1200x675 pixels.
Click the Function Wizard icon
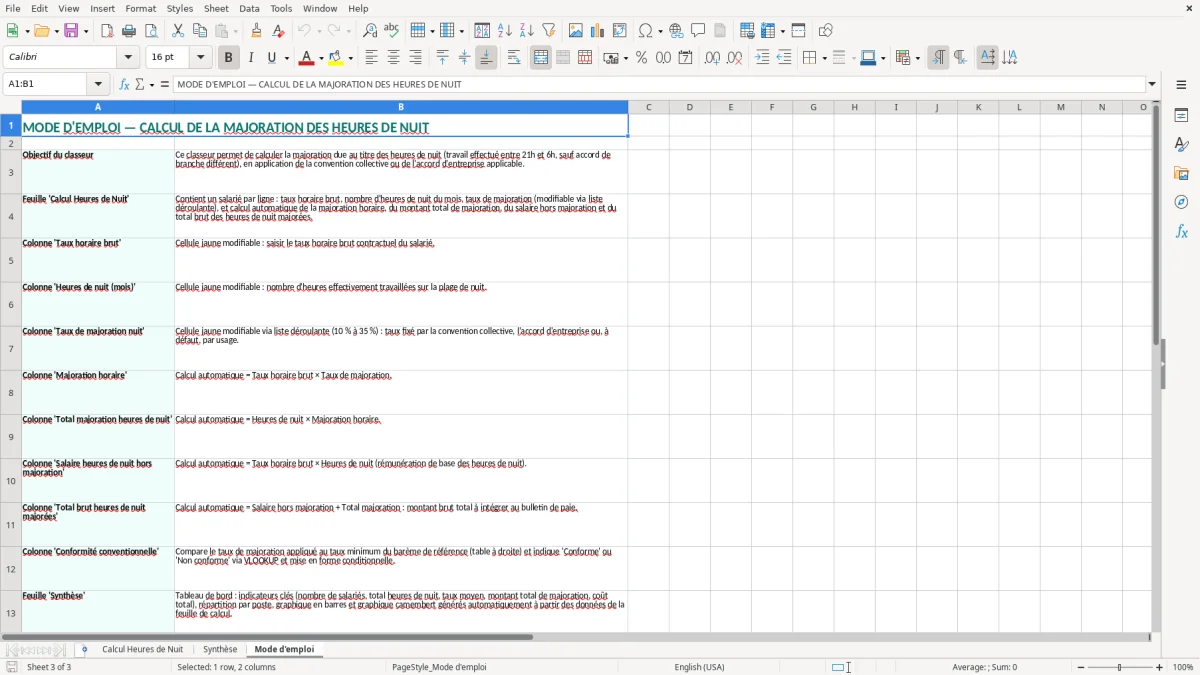[x=125, y=85]
